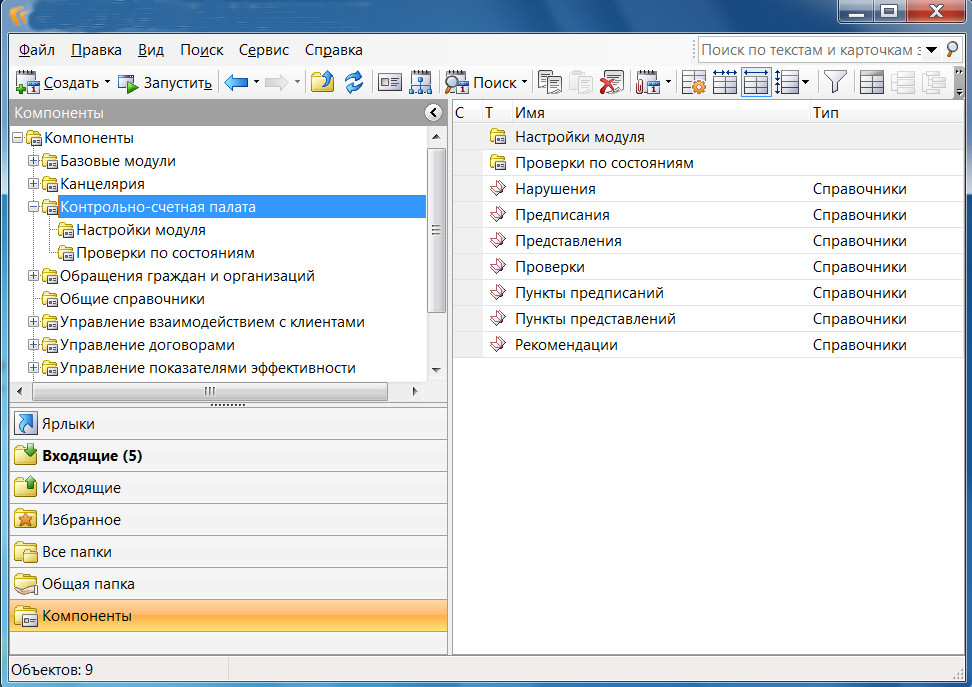Open the card properties icon
This screenshot has height=687, width=972.
point(390,82)
